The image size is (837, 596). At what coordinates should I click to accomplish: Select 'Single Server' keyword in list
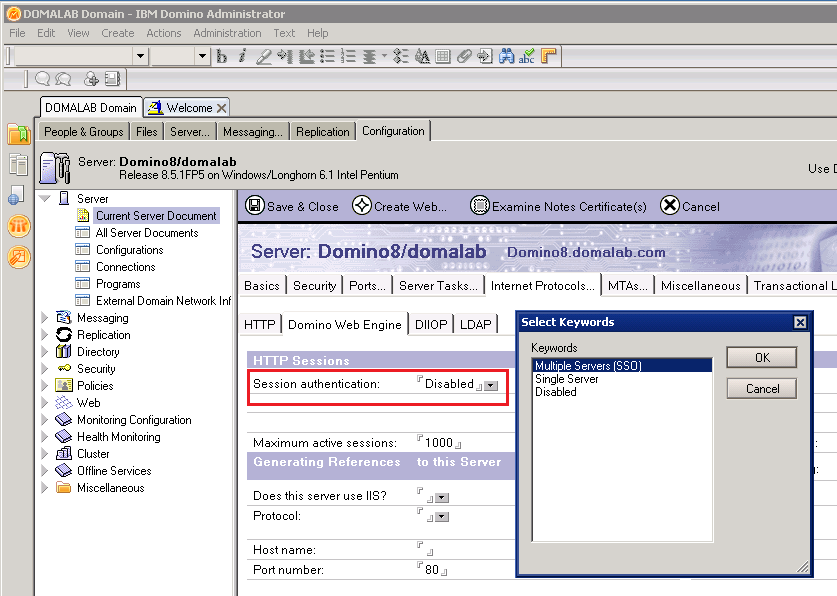(x=622, y=379)
